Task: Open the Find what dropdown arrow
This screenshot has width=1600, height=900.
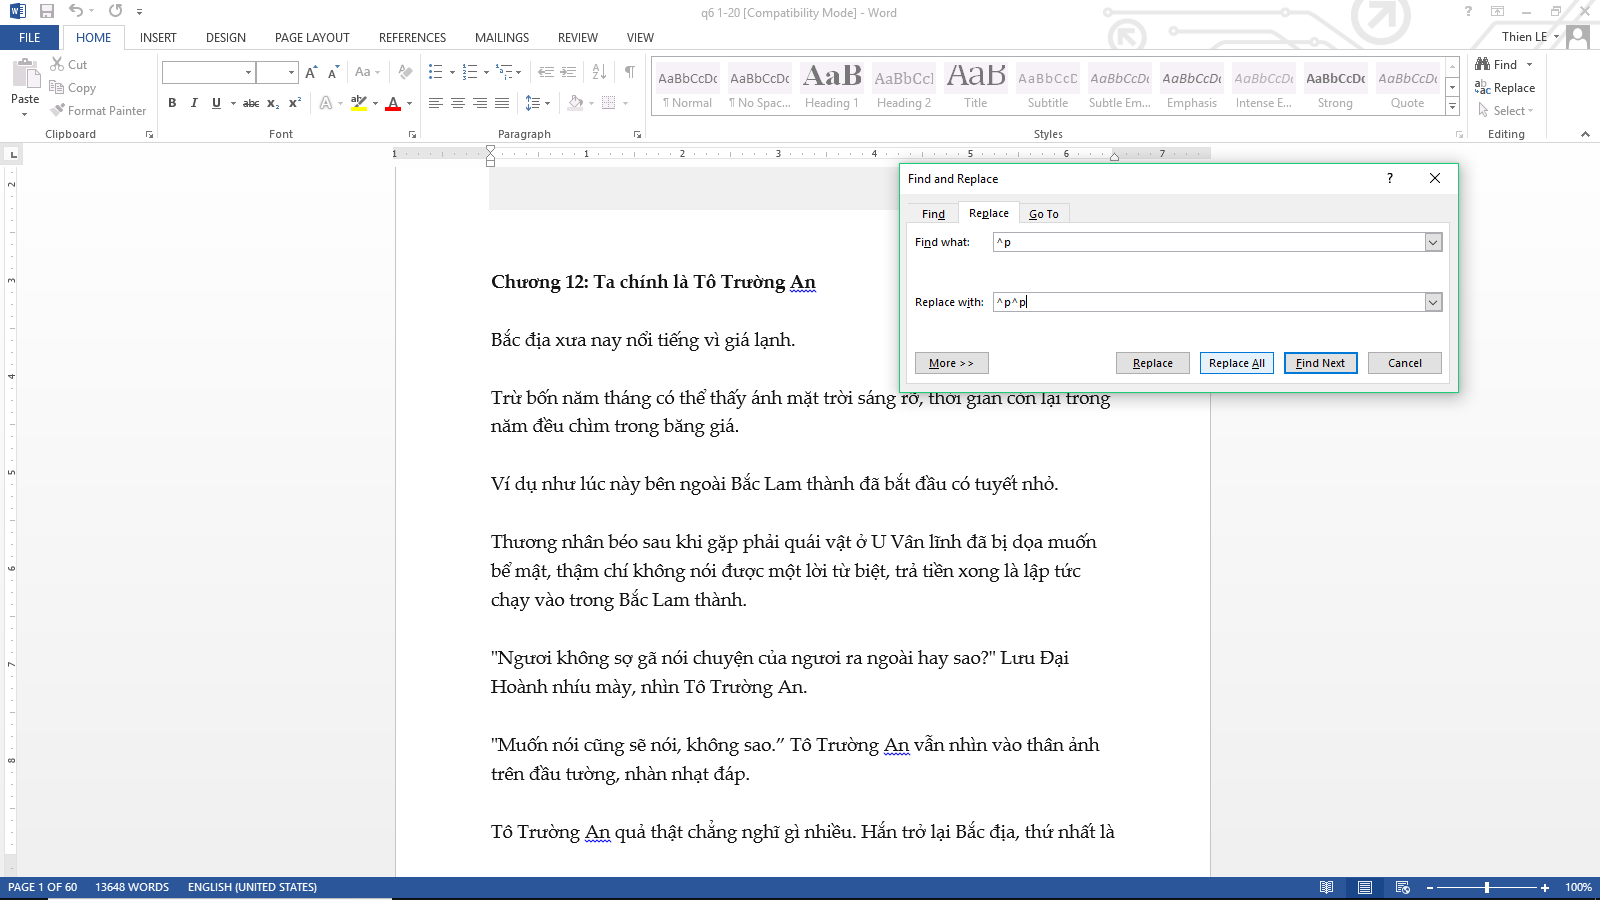Action: click(1433, 242)
